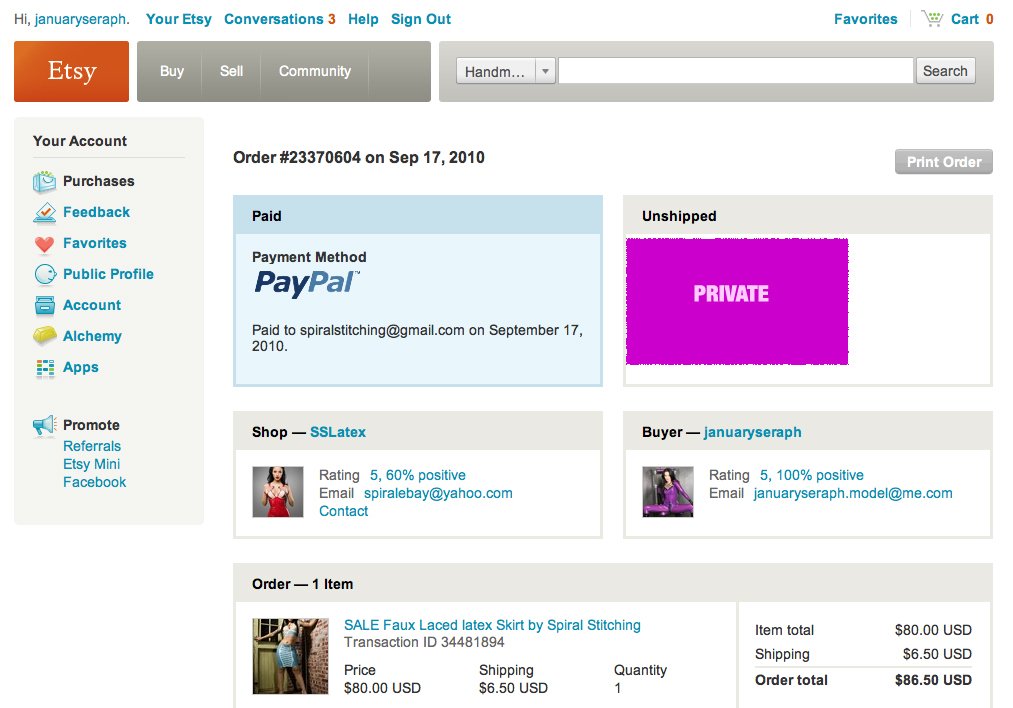The height and width of the screenshot is (708, 1013).
Task: Open Etsy Mini link
Action: (x=91, y=464)
